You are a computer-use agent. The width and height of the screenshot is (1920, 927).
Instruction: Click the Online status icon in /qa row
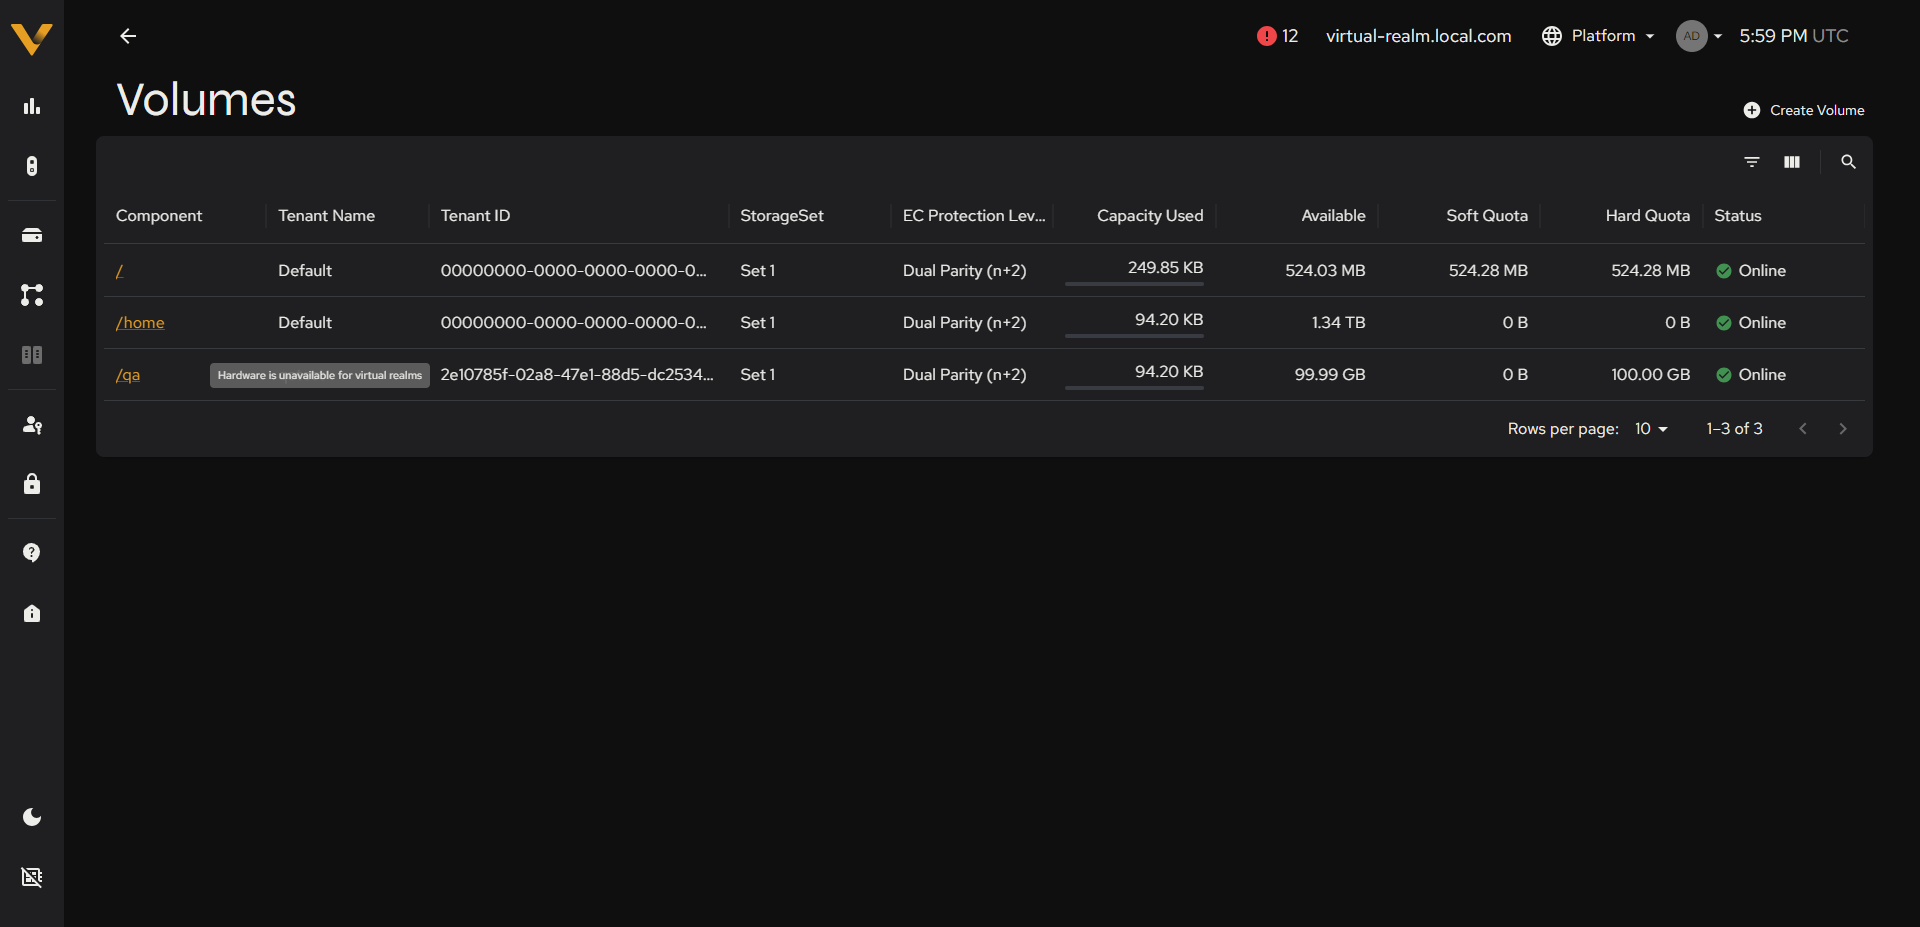coord(1724,375)
